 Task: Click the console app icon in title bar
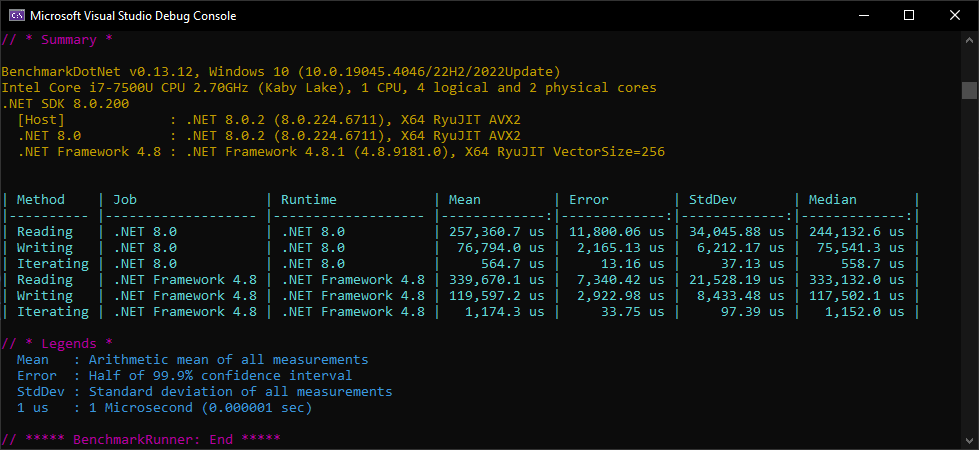(16, 16)
